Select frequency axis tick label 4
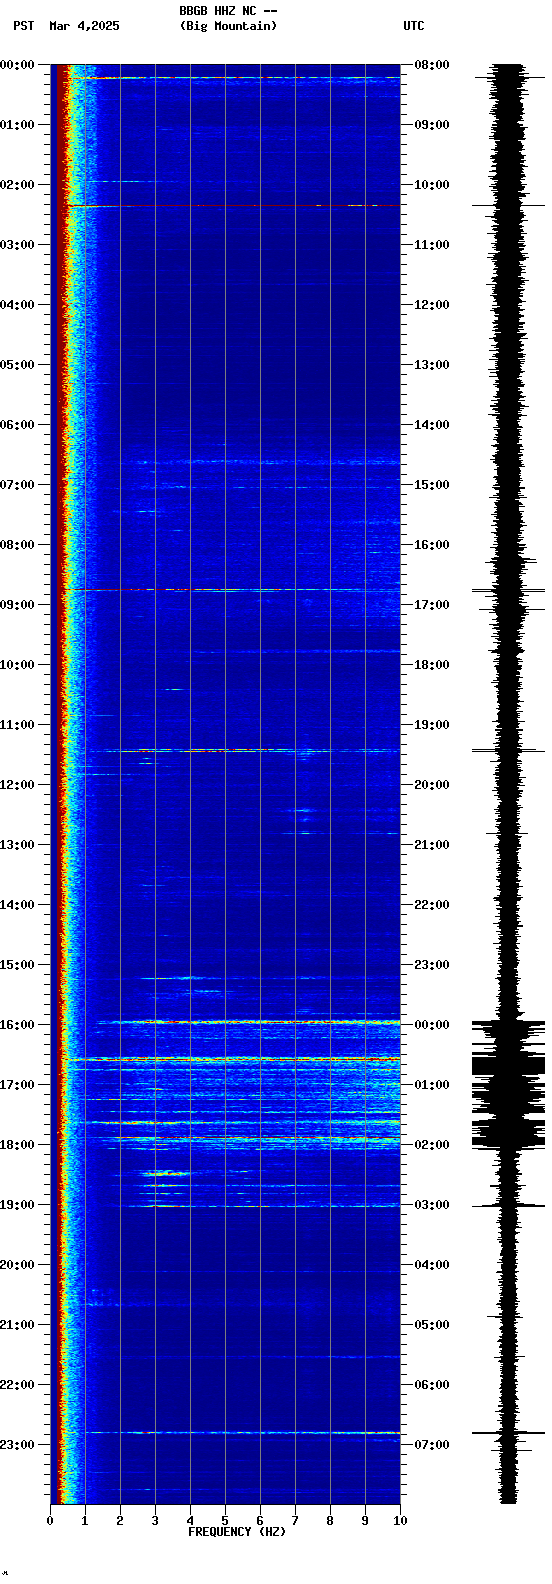Image resolution: width=552 pixels, height=1584 pixels. click(x=190, y=1521)
